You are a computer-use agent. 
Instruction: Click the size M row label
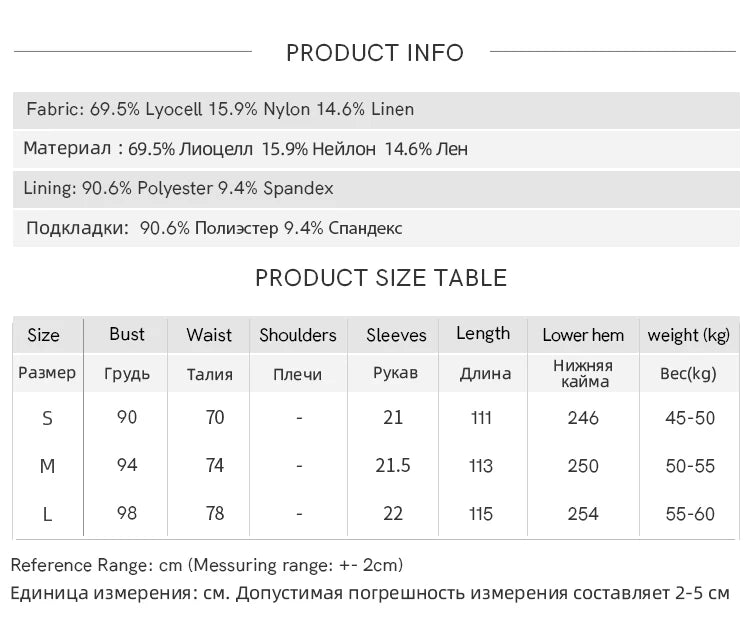click(47, 466)
